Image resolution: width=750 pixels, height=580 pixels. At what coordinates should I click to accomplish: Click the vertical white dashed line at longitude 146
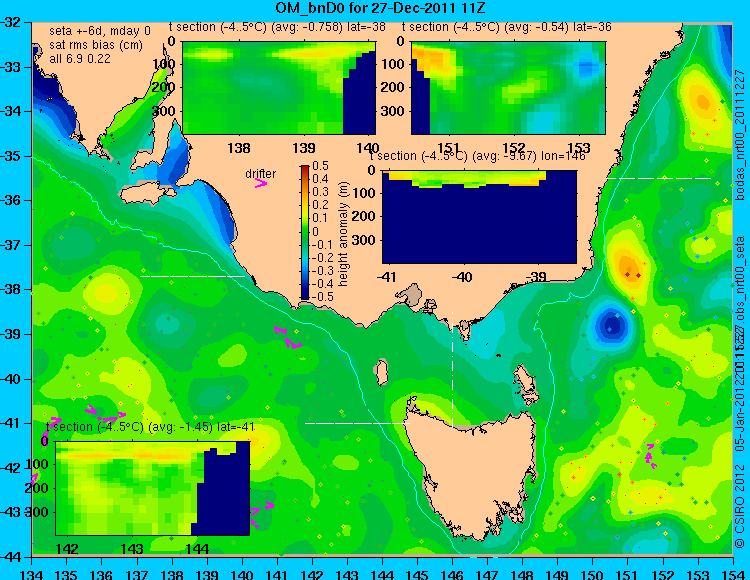tap(452, 370)
